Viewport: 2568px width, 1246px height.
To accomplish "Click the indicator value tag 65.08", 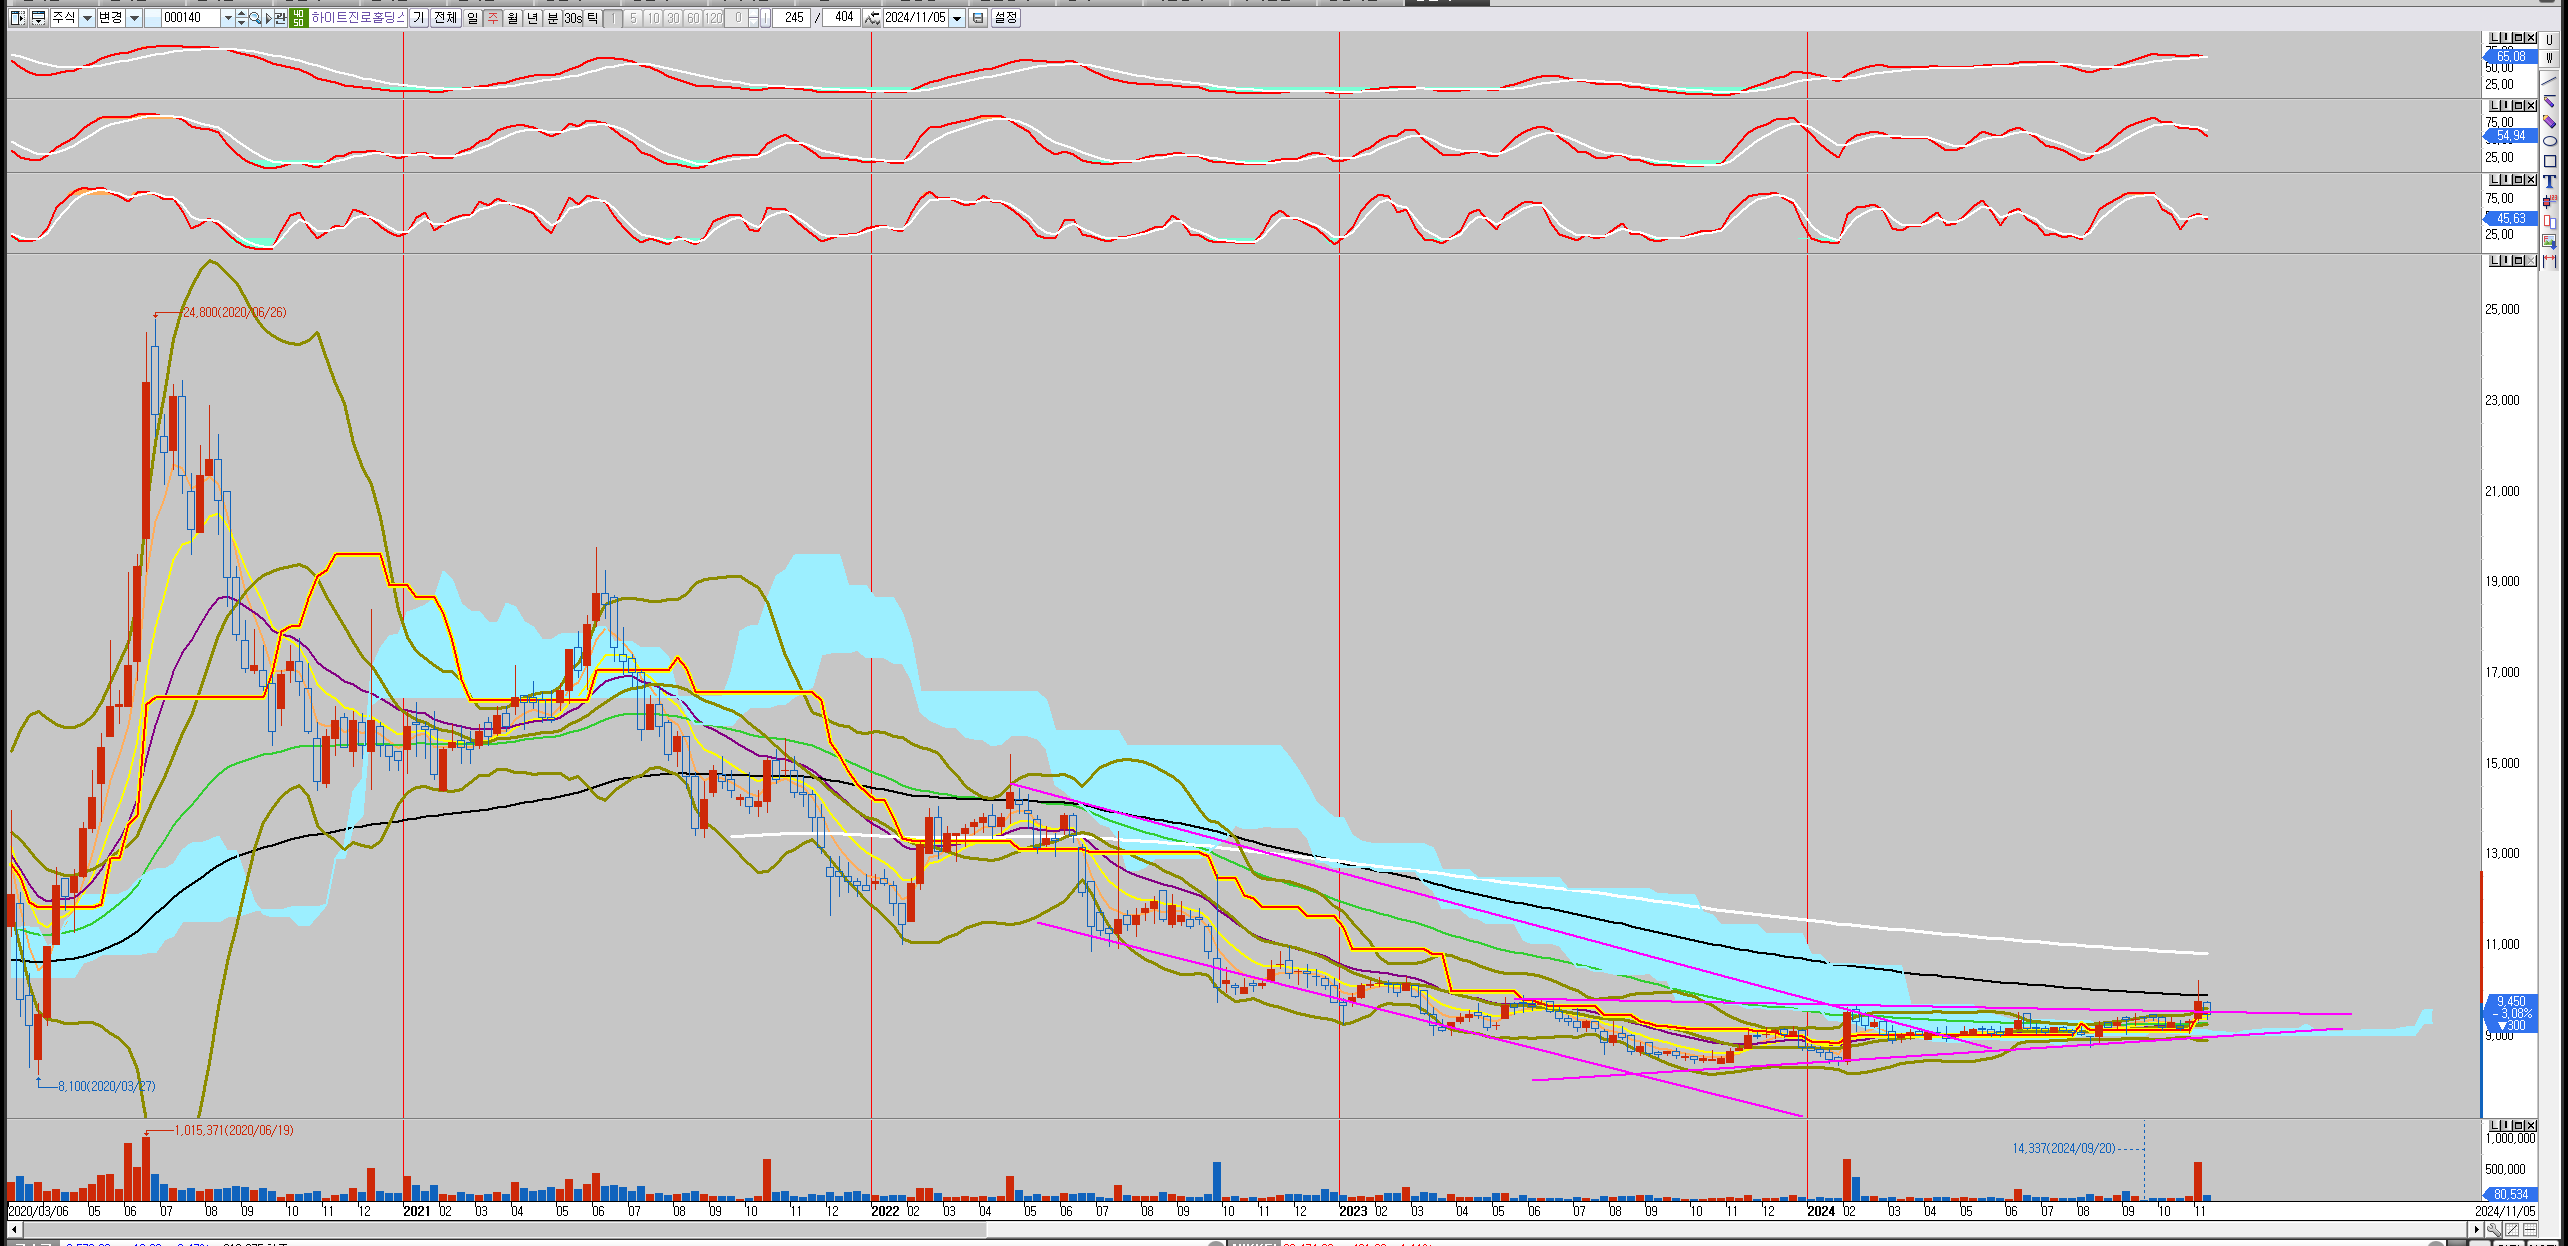I will [2511, 56].
